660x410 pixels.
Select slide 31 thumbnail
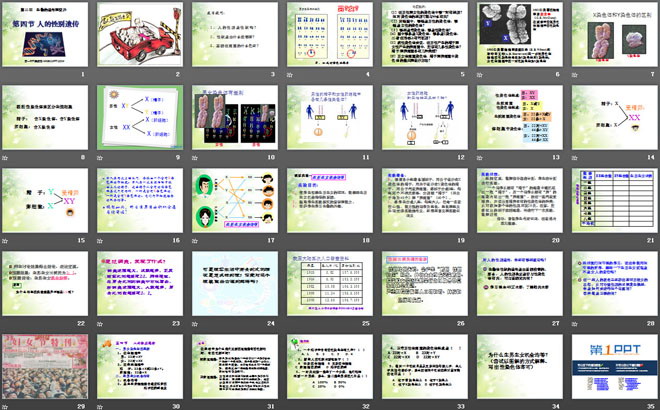tap(235, 366)
